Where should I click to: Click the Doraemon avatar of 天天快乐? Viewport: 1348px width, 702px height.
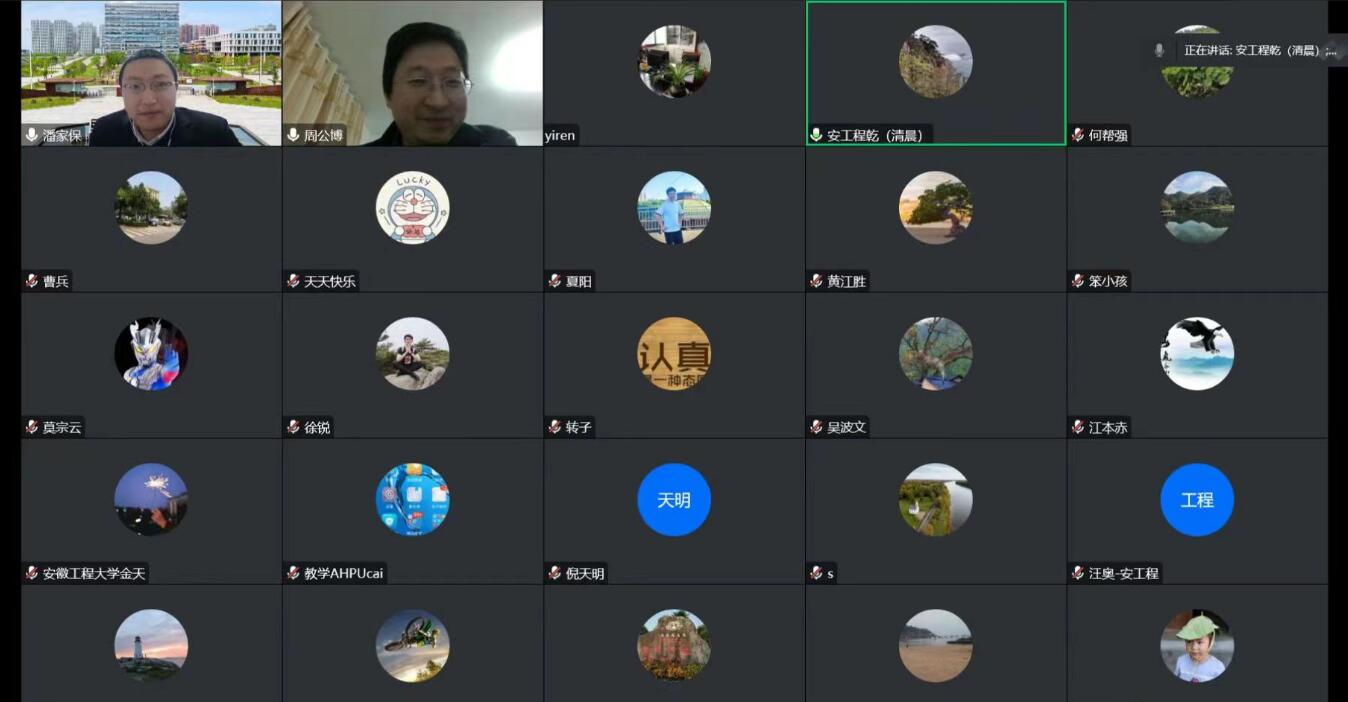(412, 207)
